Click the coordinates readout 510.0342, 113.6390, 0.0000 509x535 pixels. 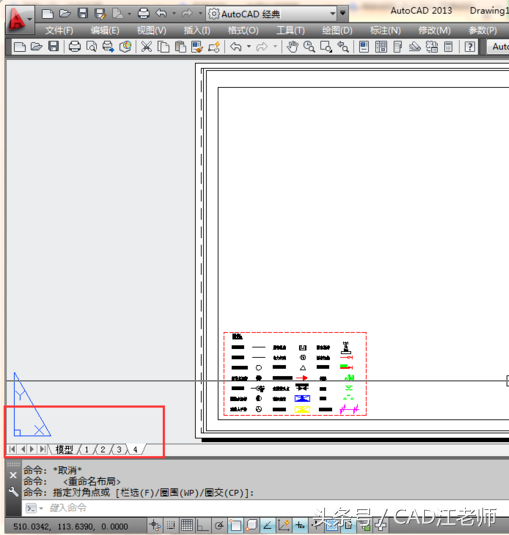[71, 526]
